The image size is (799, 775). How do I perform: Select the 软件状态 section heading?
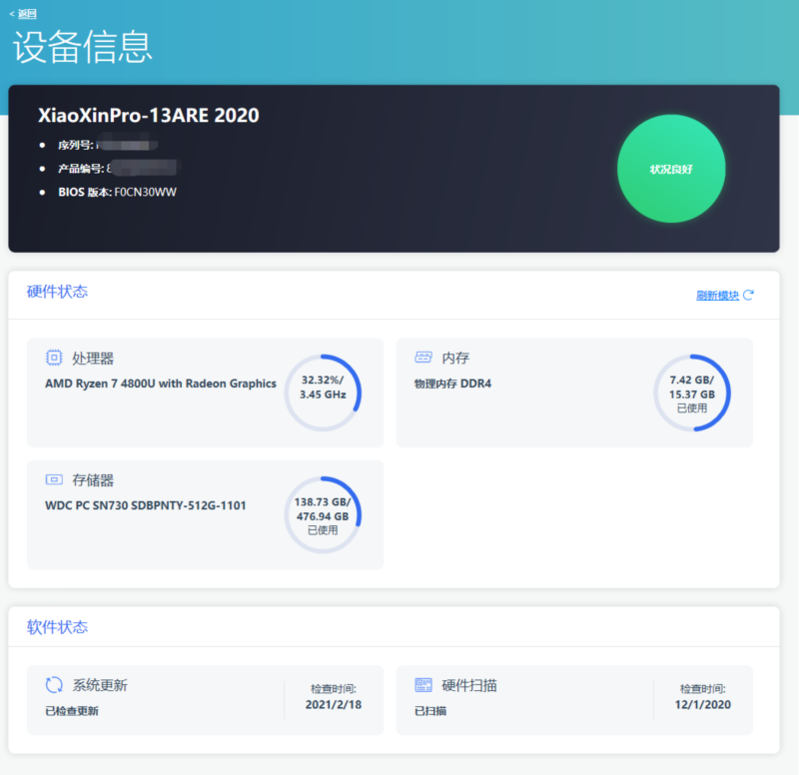pos(57,628)
